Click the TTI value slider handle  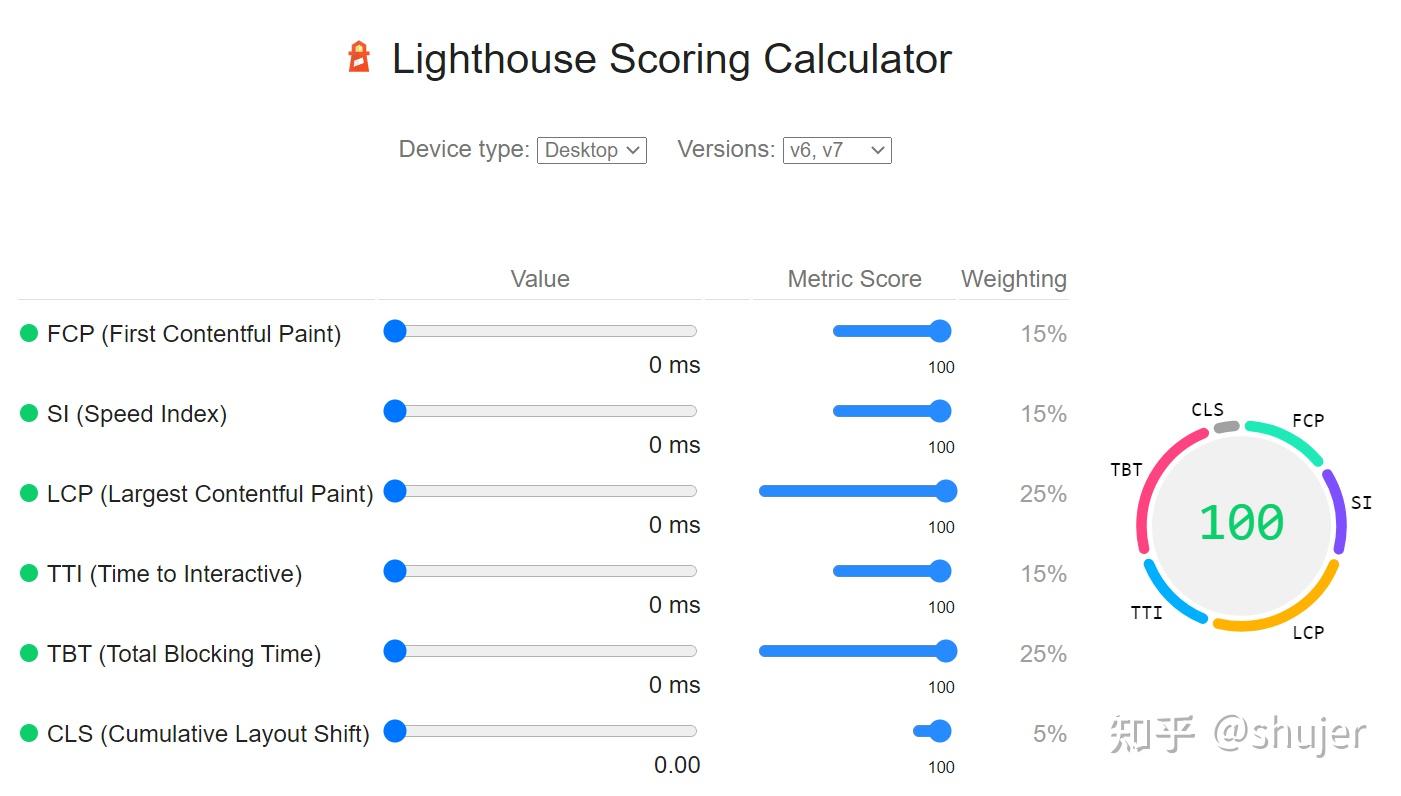click(394, 571)
